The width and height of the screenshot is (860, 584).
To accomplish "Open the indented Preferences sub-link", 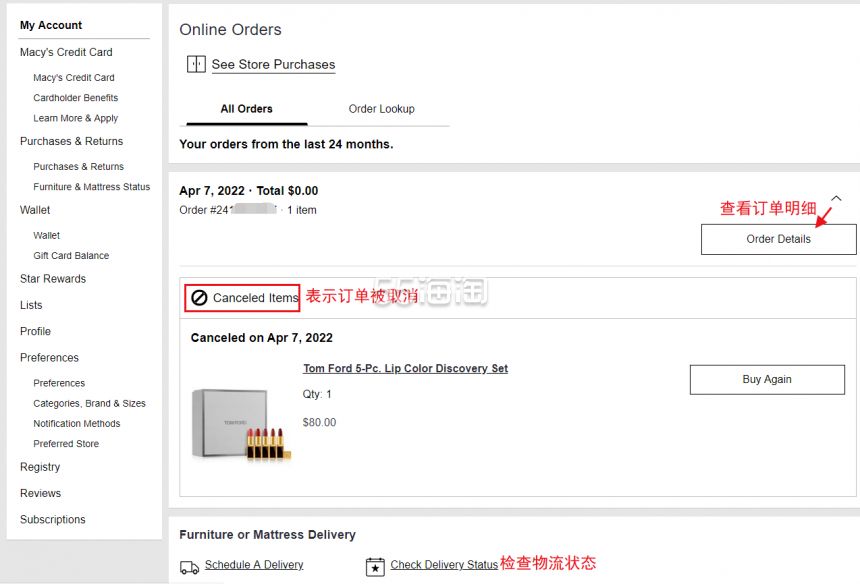I will (x=59, y=383).
